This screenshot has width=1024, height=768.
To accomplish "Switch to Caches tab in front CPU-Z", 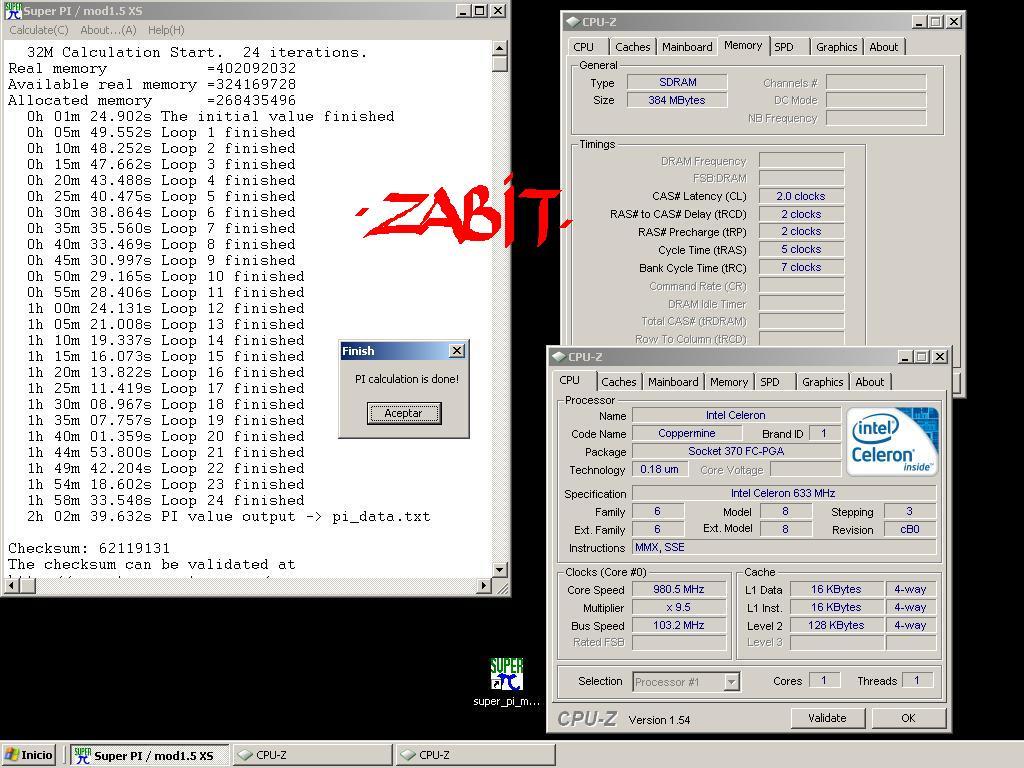I will click(618, 382).
